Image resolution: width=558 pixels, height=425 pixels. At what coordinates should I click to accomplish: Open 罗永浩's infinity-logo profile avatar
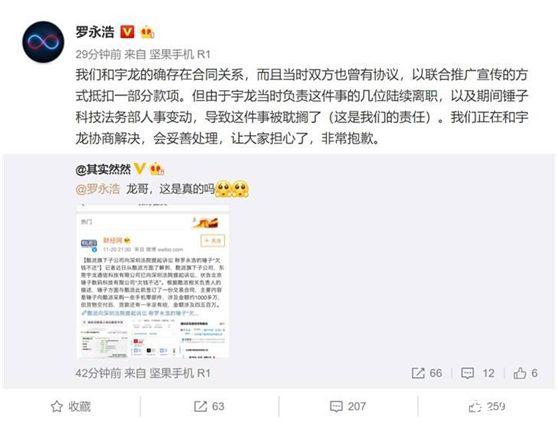(x=43, y=42)
